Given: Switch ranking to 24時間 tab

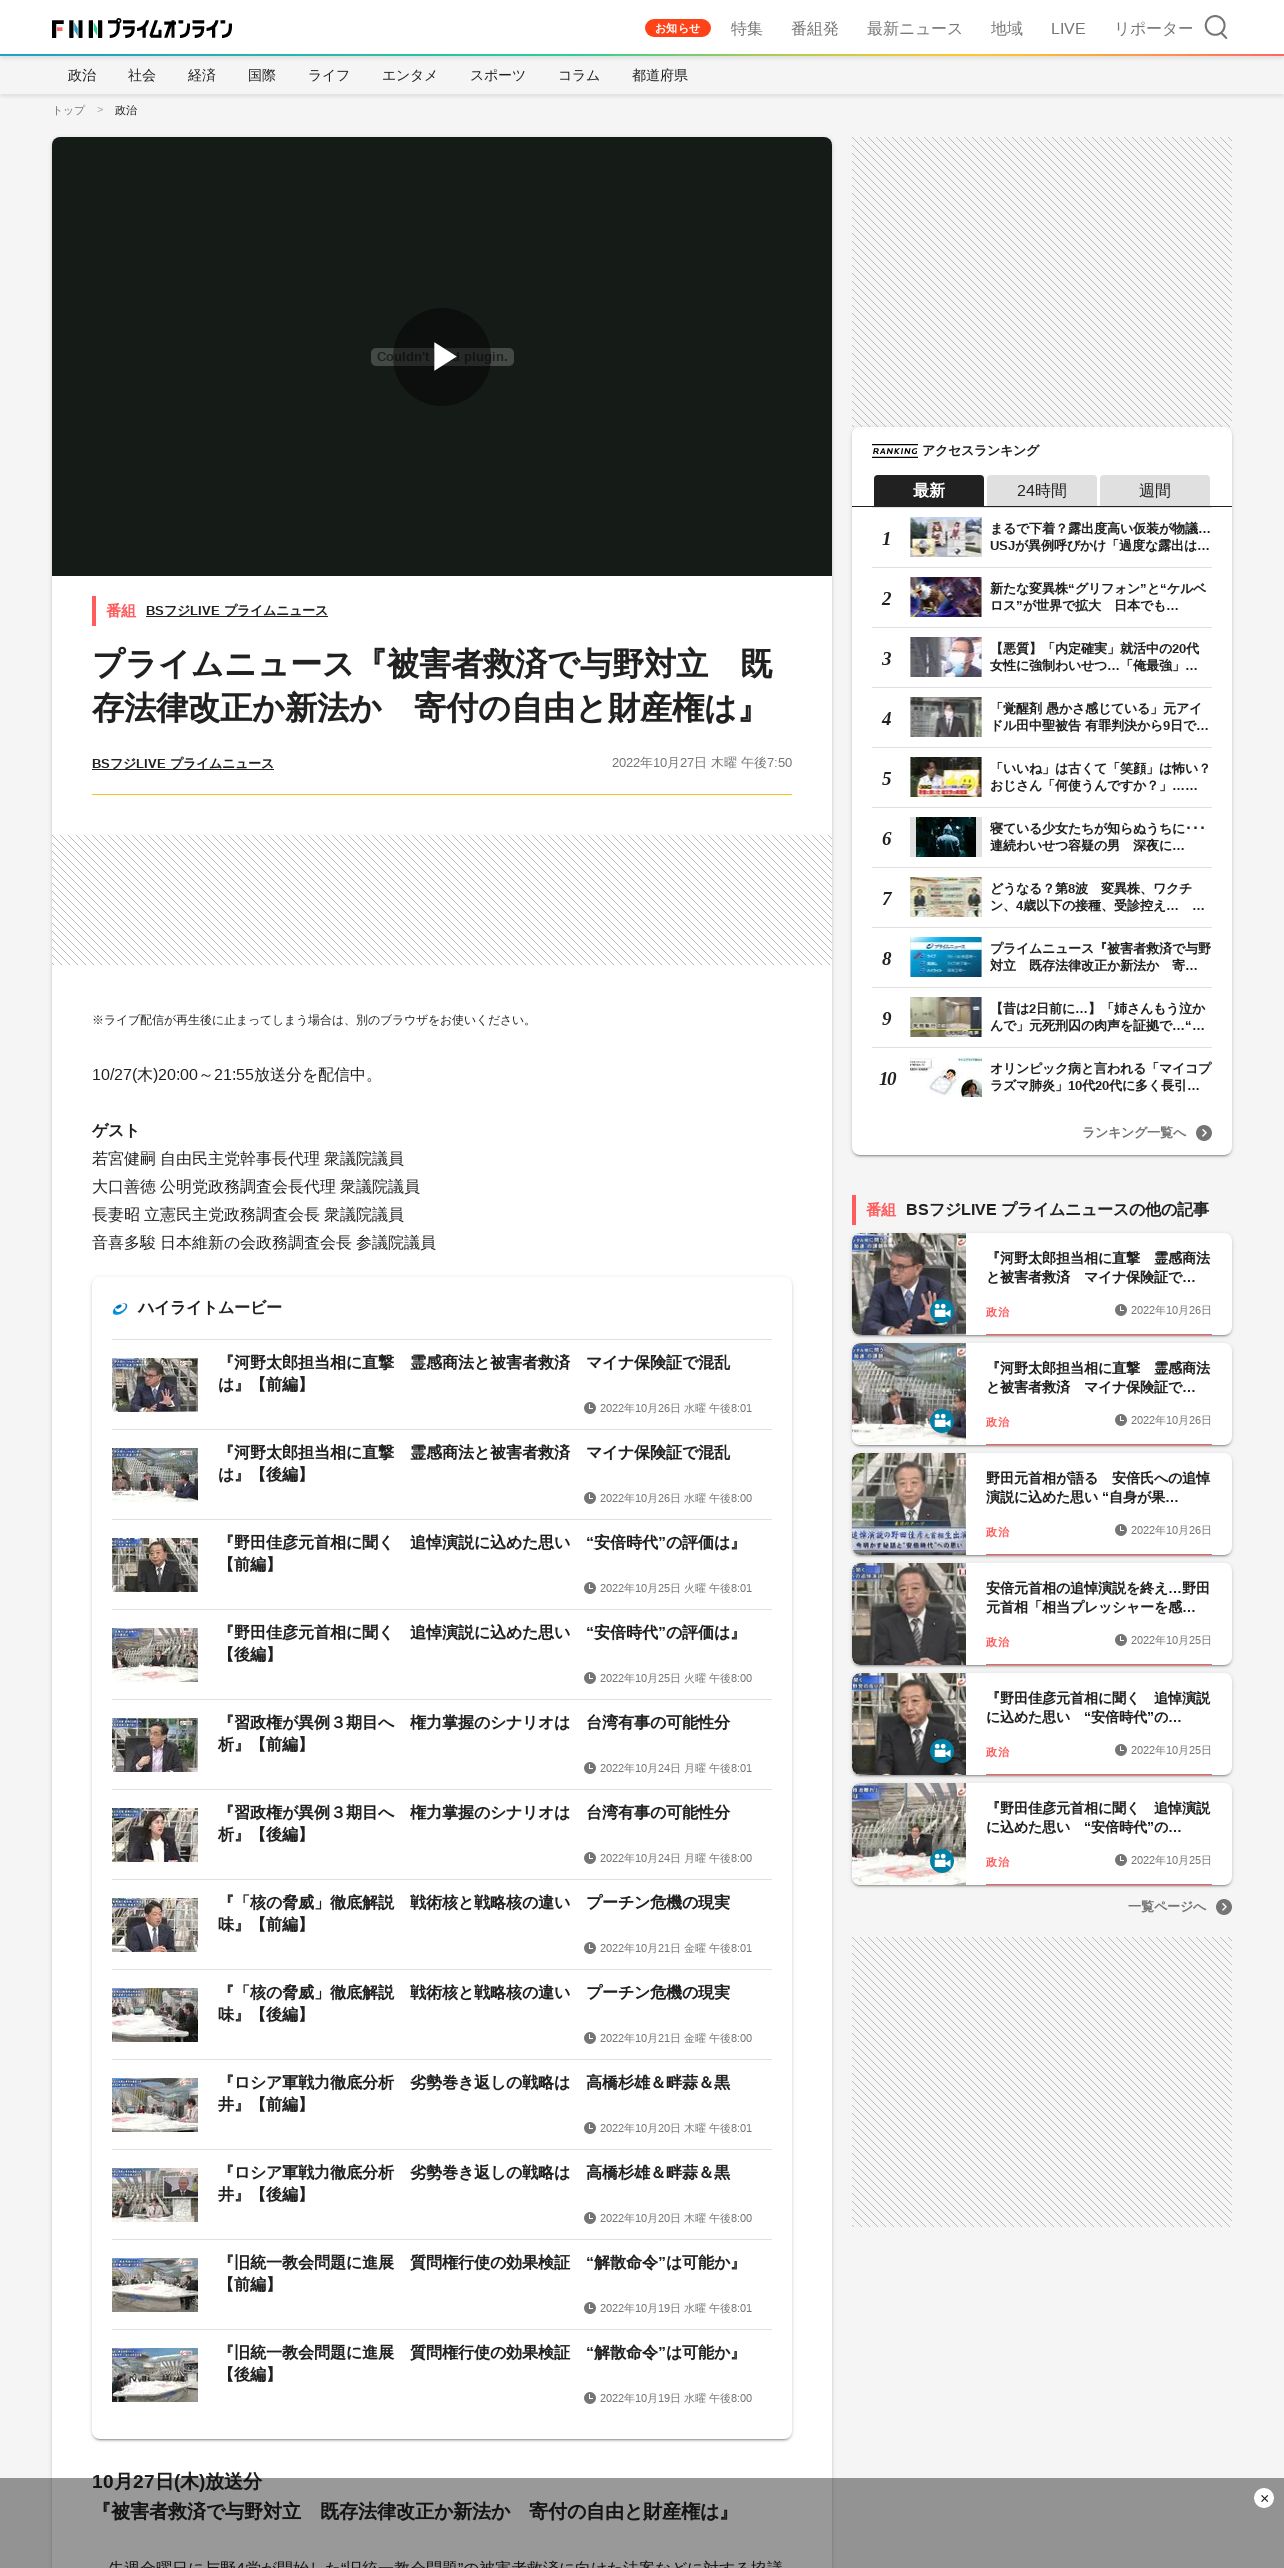Looking at the screenshot, I should [1042, 490].
